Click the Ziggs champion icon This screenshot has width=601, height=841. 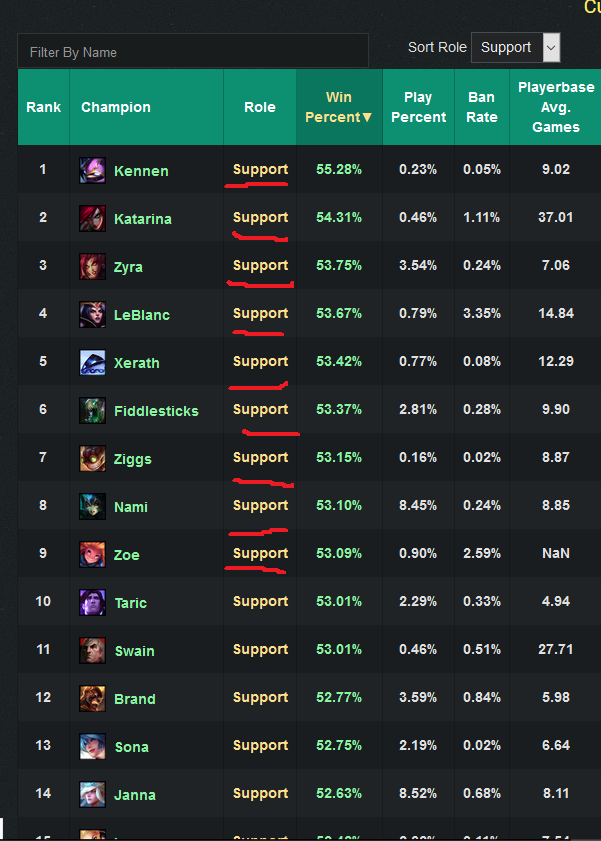(x=92, y=458)
